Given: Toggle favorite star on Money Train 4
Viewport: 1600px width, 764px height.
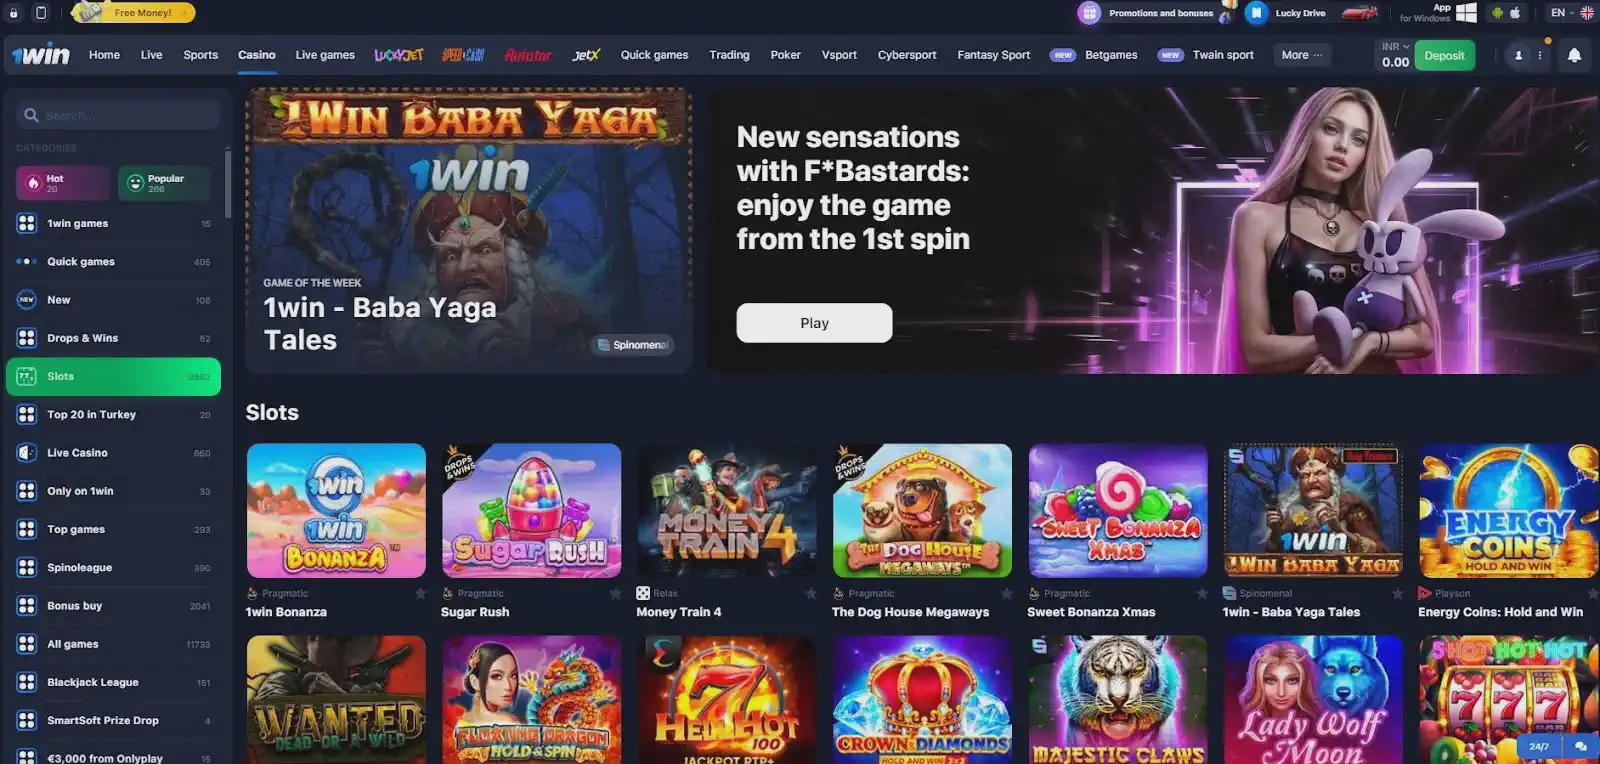Looking at the screenshot, I should (811, 593).
